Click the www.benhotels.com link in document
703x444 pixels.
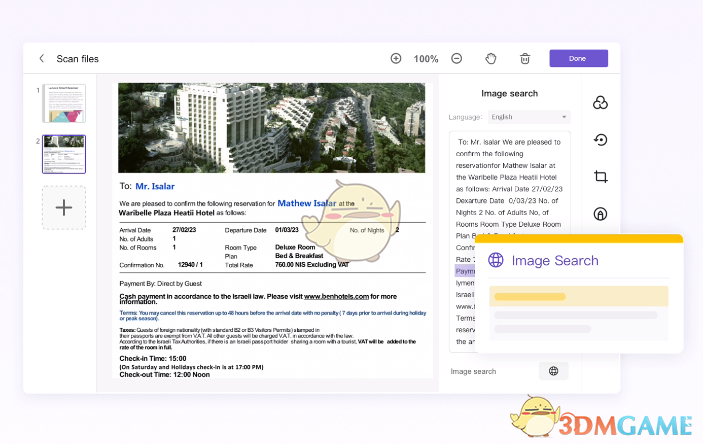tap(336, 297)
